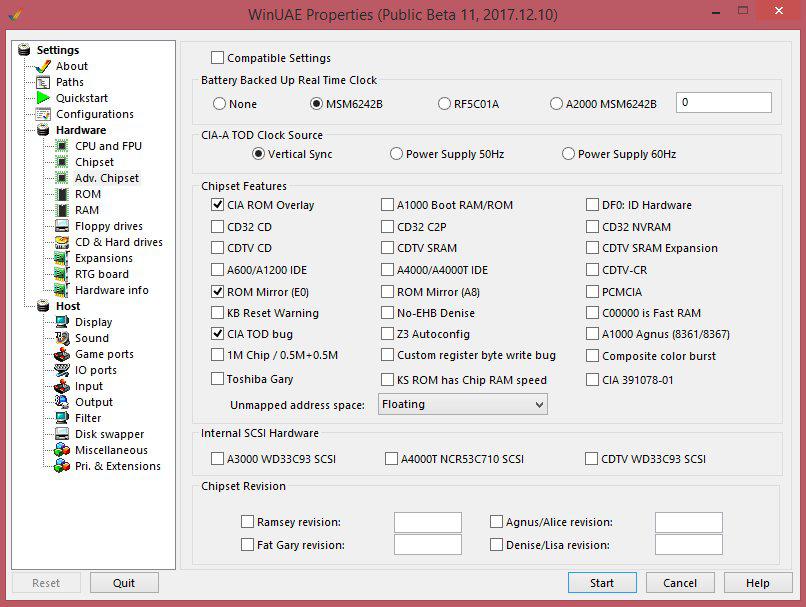Screen dimensions: 806x607
Task: Click the Hardware info icon
Action: click(x=62, y=290)
